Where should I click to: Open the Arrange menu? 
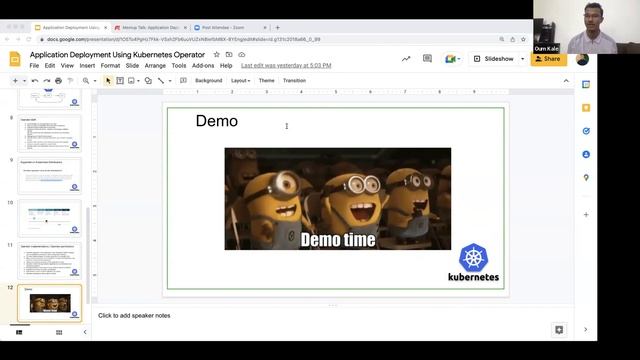click(155, 65)
